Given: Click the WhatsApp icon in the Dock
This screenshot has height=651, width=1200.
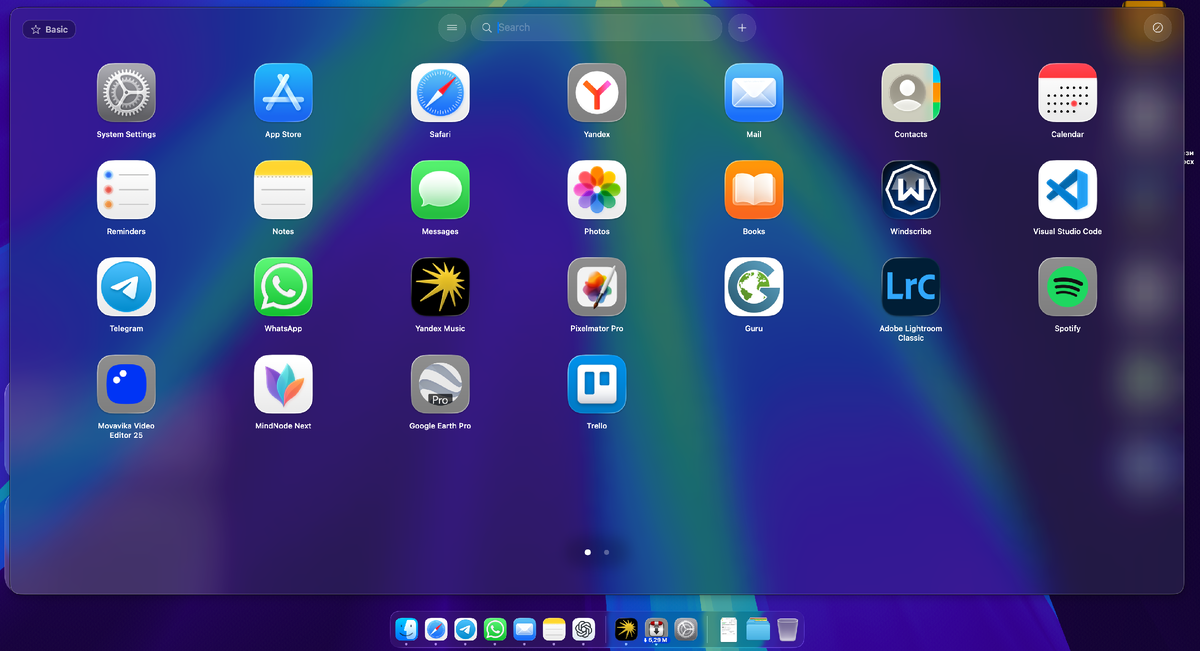Looking at the screenshot, I should tap(495, 629).
